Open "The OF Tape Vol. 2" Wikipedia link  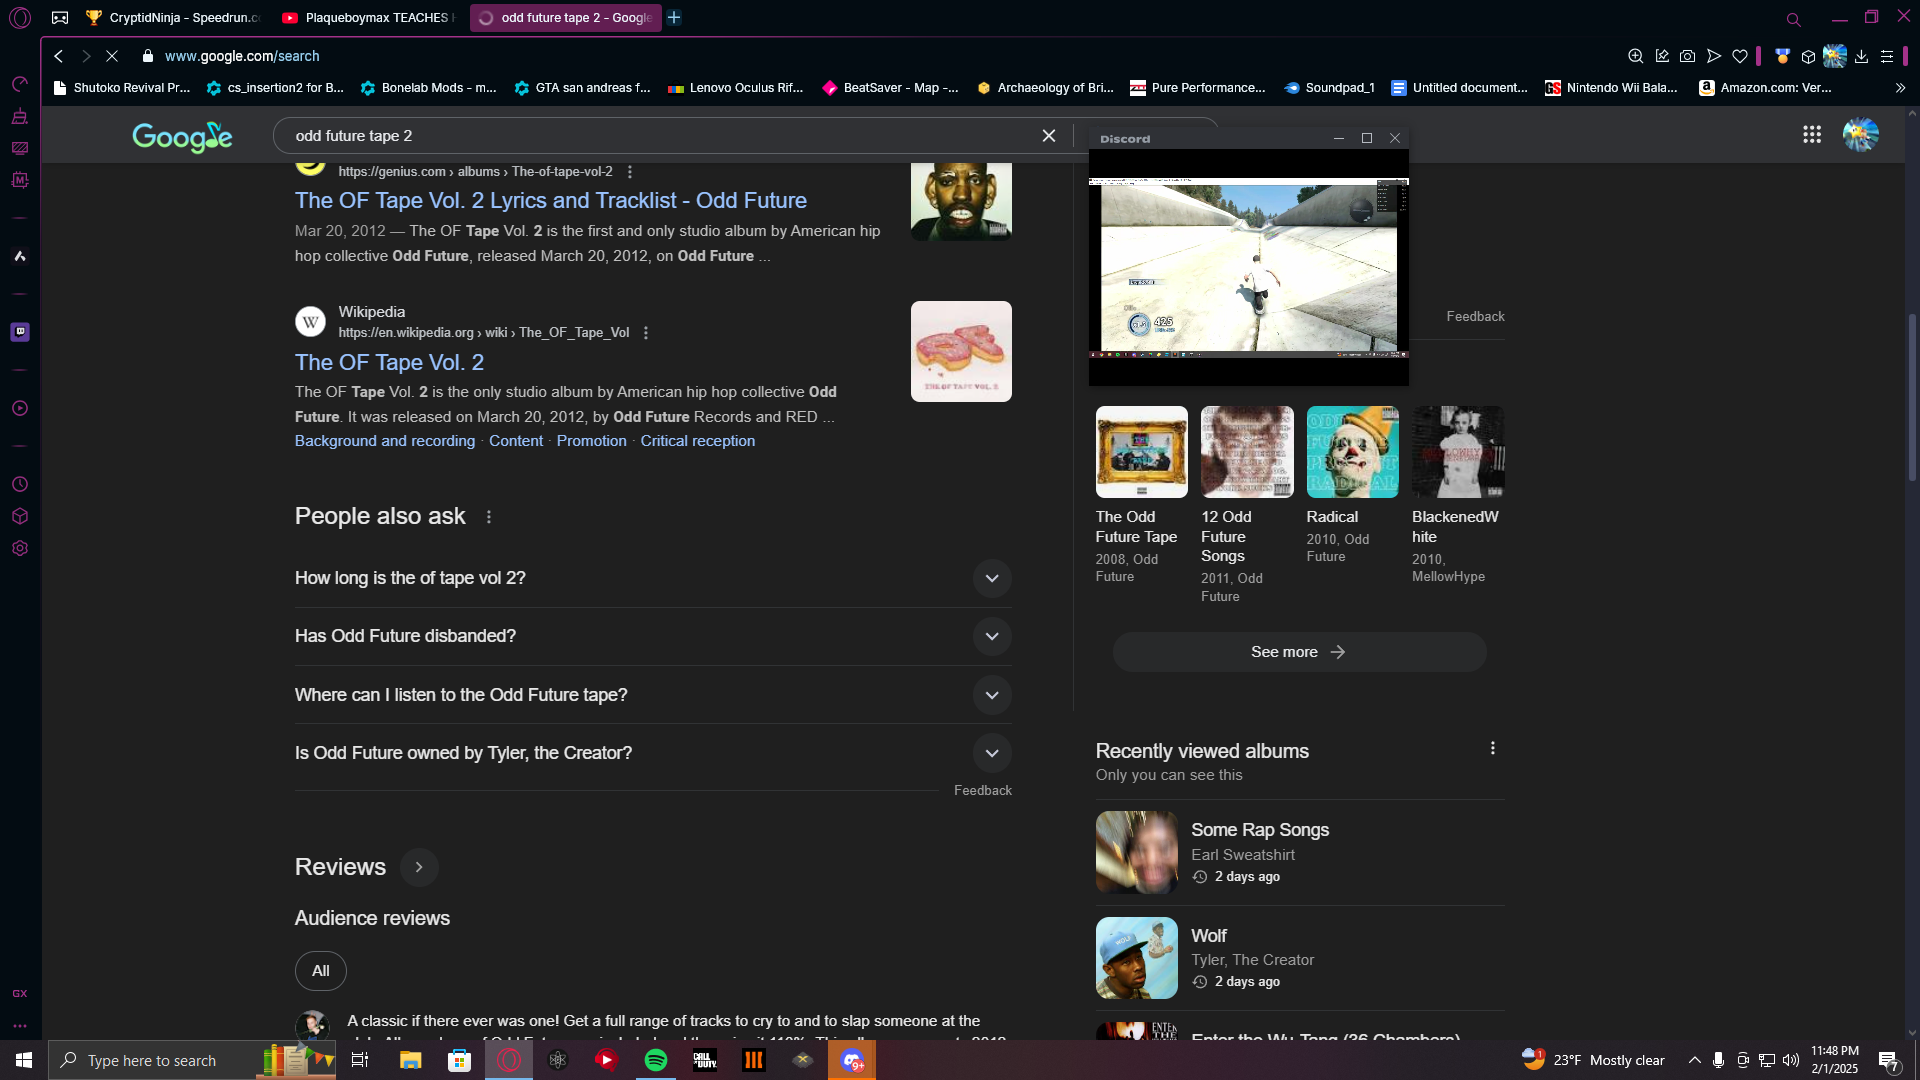(389, 363)
